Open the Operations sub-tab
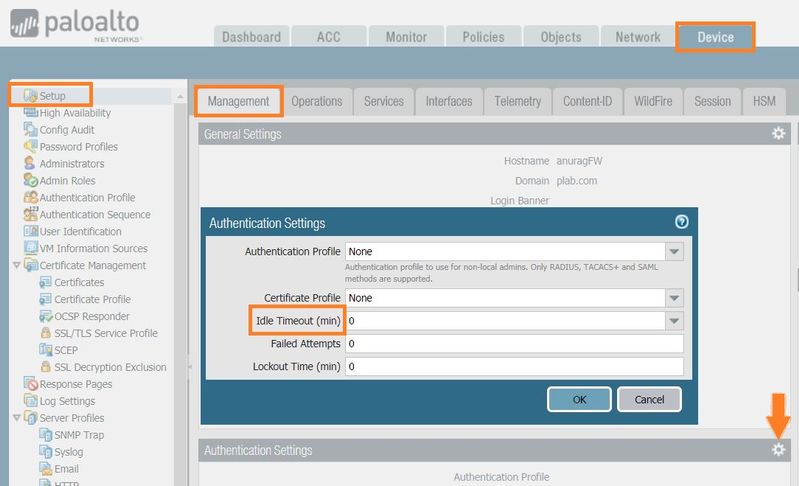799x486 pixels. 317,101
